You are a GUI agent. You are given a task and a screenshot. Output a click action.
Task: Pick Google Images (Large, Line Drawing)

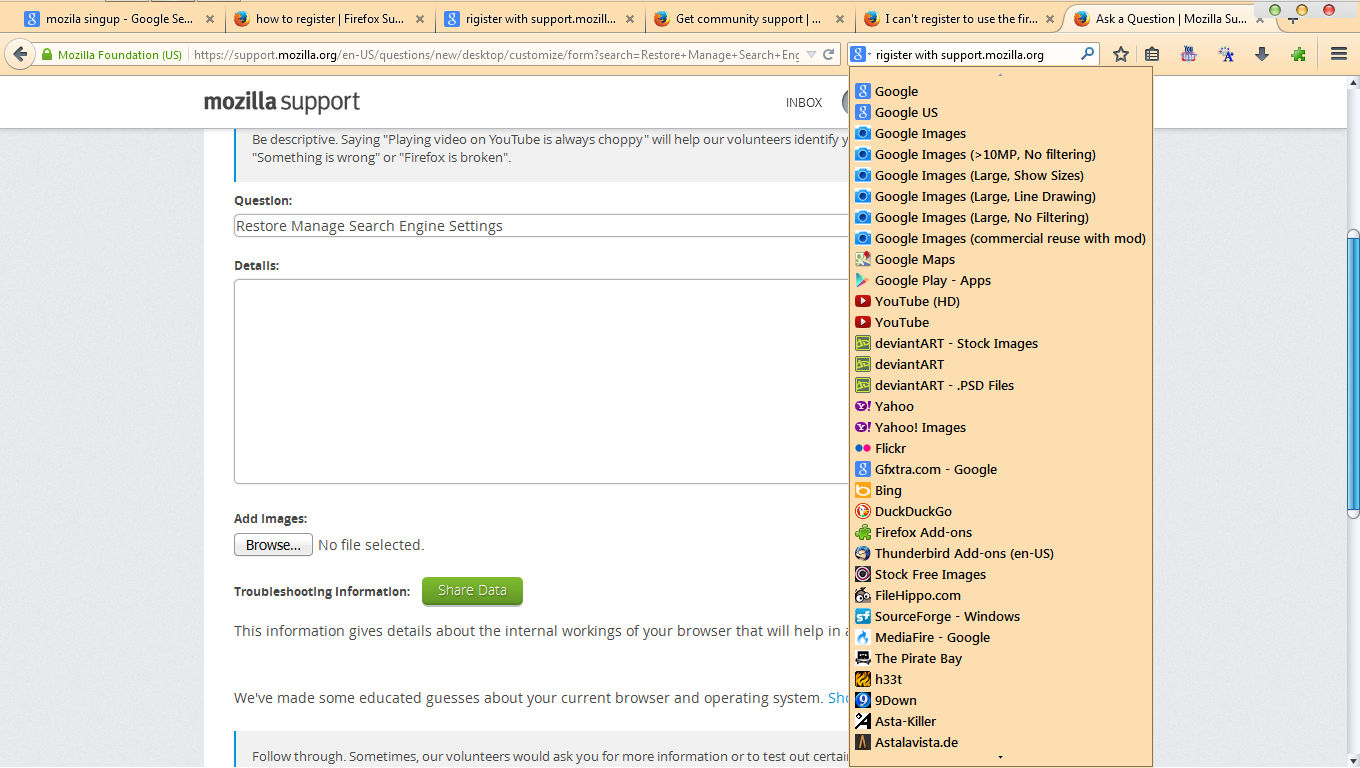point(1000,196)
